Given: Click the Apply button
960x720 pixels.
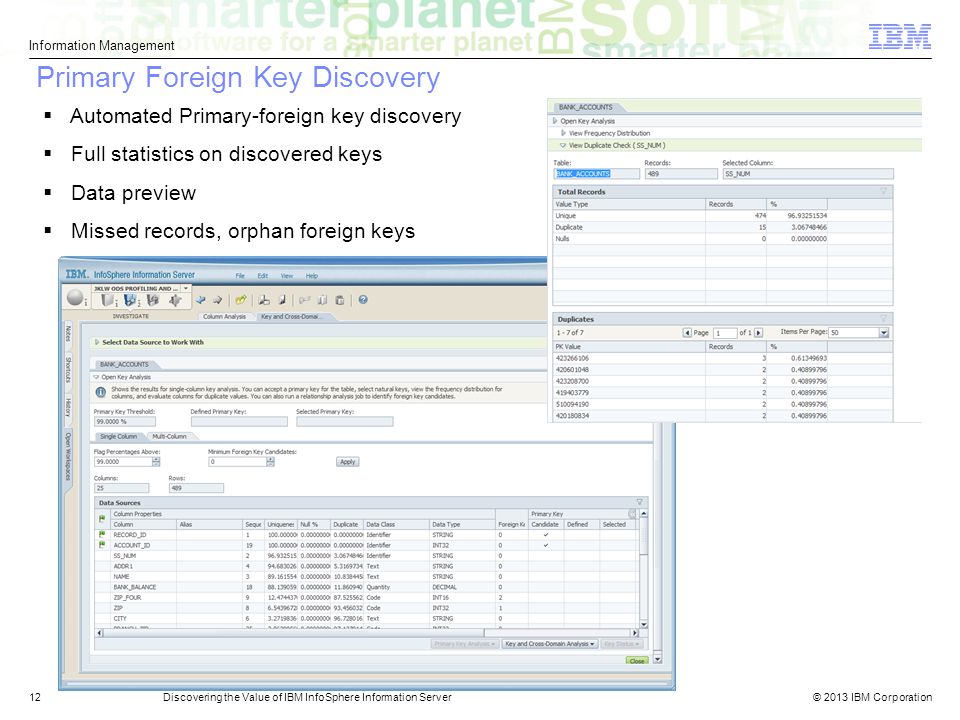Looking at the screenshot, I should point(348,462).
